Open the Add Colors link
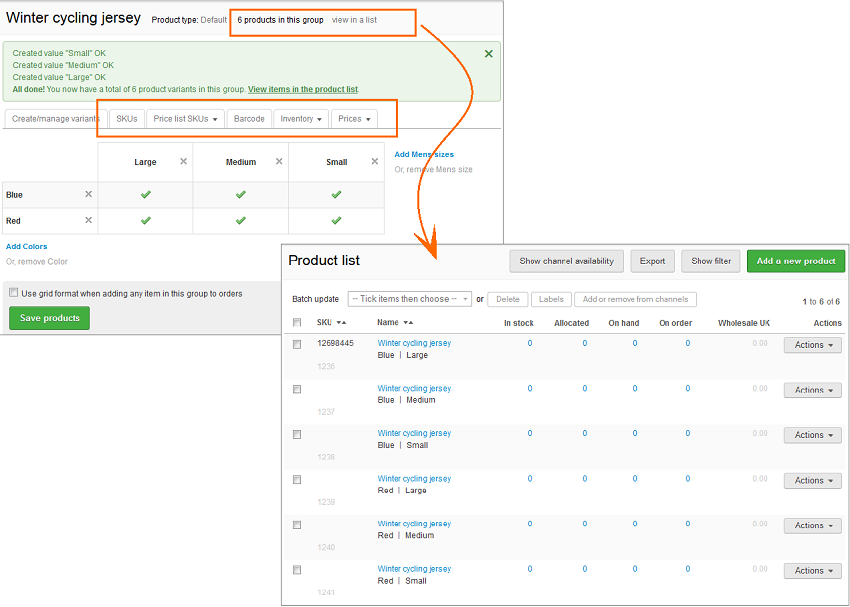 27,246
